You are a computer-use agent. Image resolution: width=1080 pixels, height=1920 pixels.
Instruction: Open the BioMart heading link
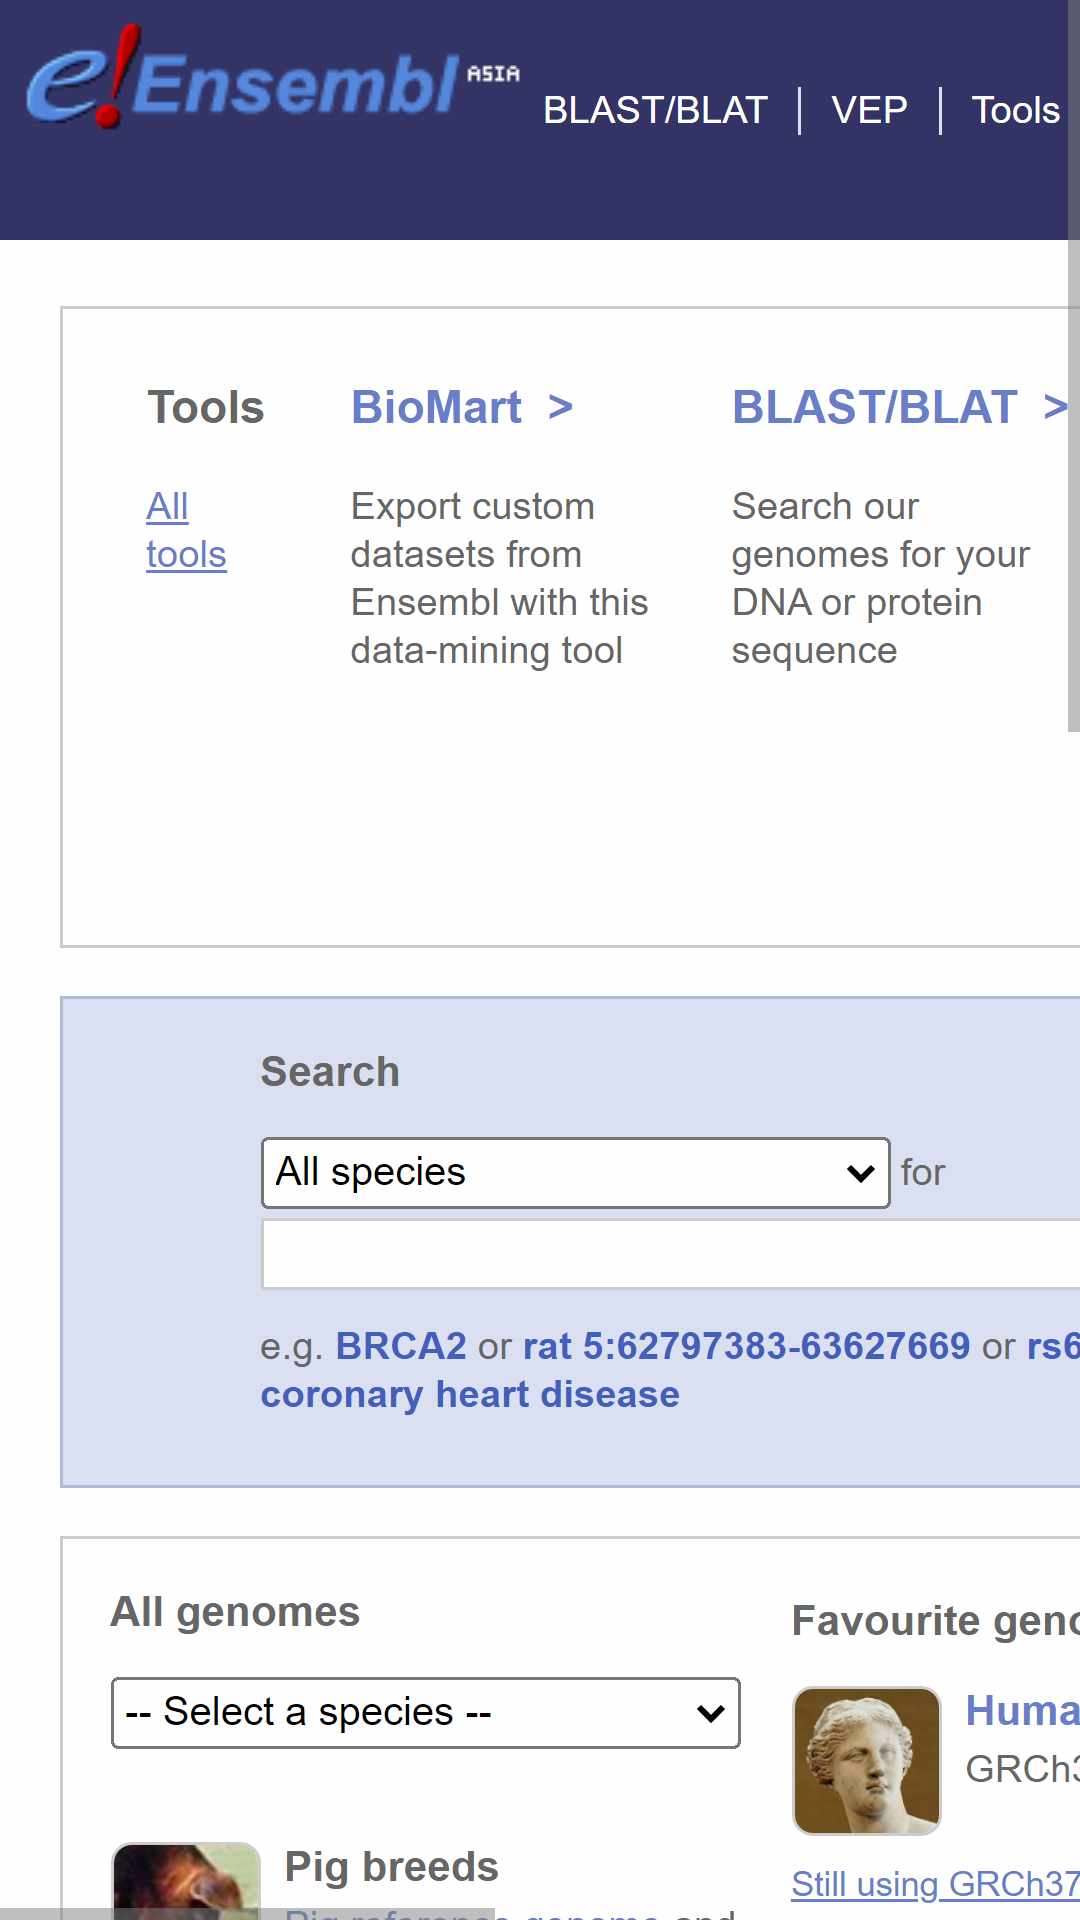pos(462,407)
